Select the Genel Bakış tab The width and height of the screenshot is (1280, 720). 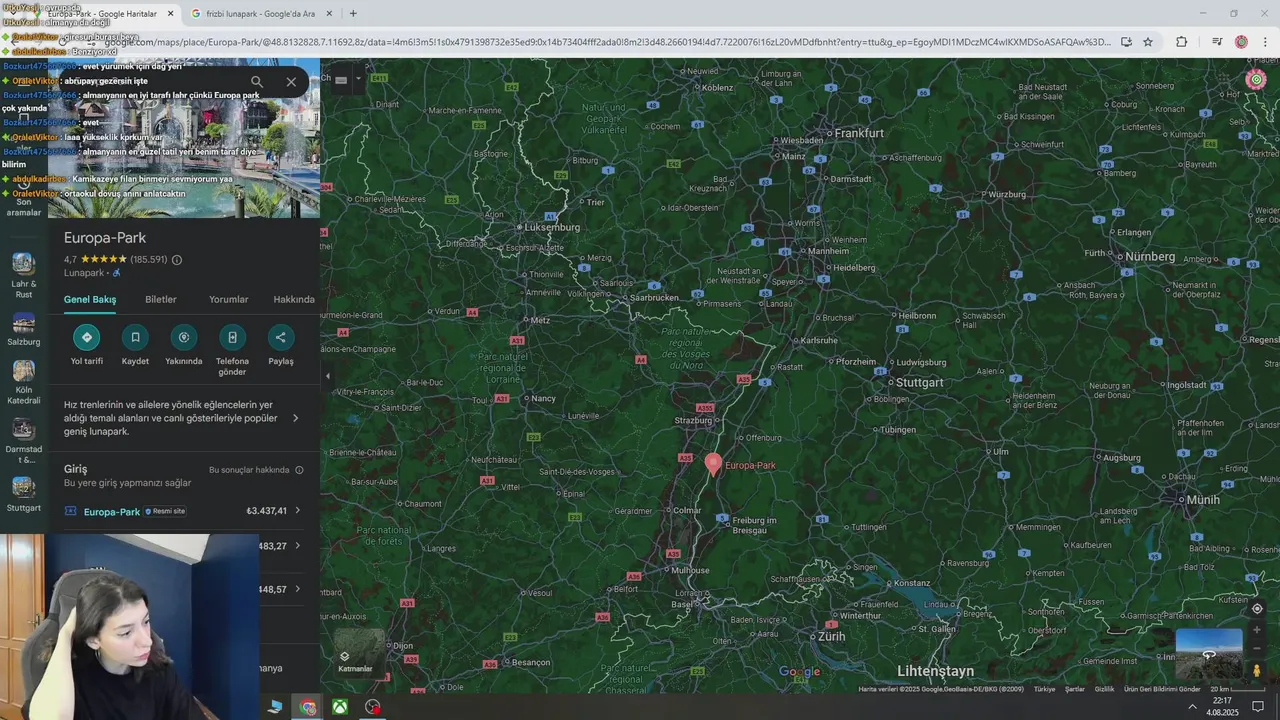coord(90,299)
